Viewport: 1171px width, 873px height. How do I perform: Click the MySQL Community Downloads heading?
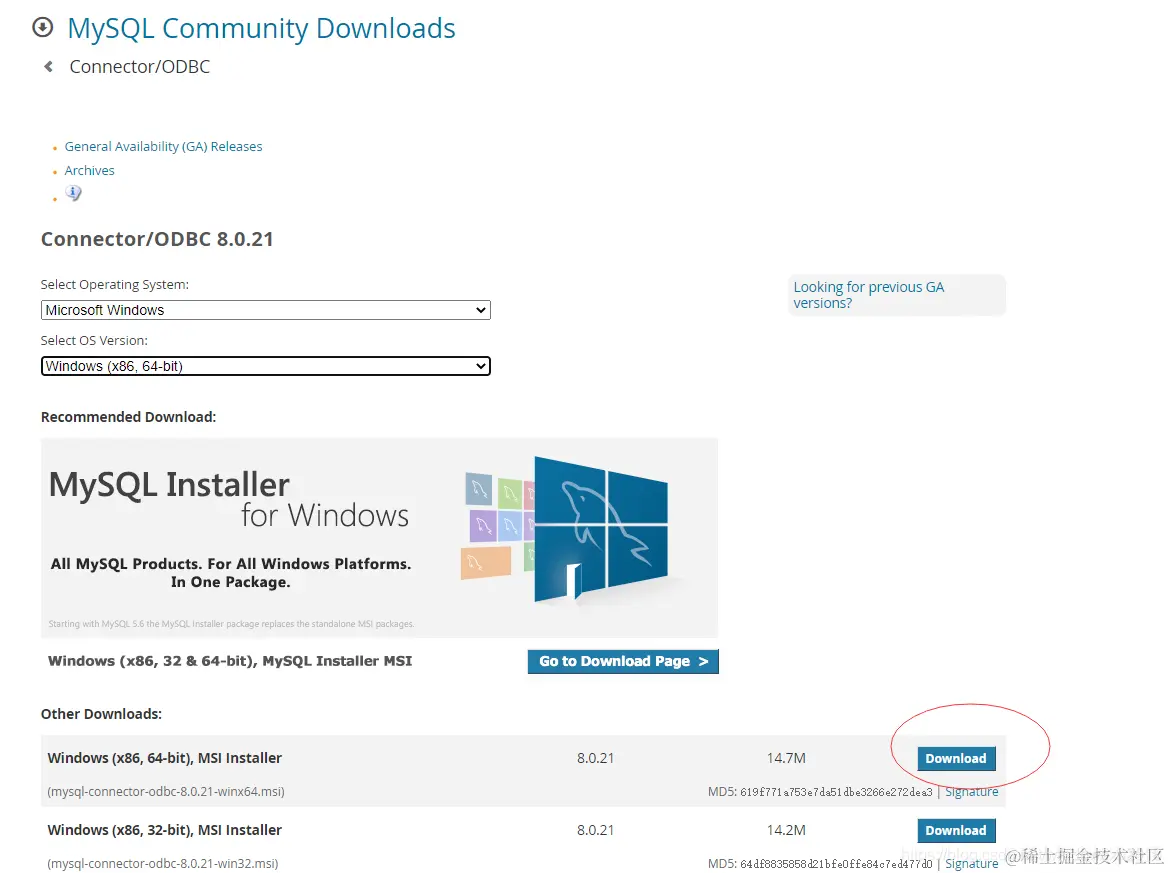pos(261,28)
